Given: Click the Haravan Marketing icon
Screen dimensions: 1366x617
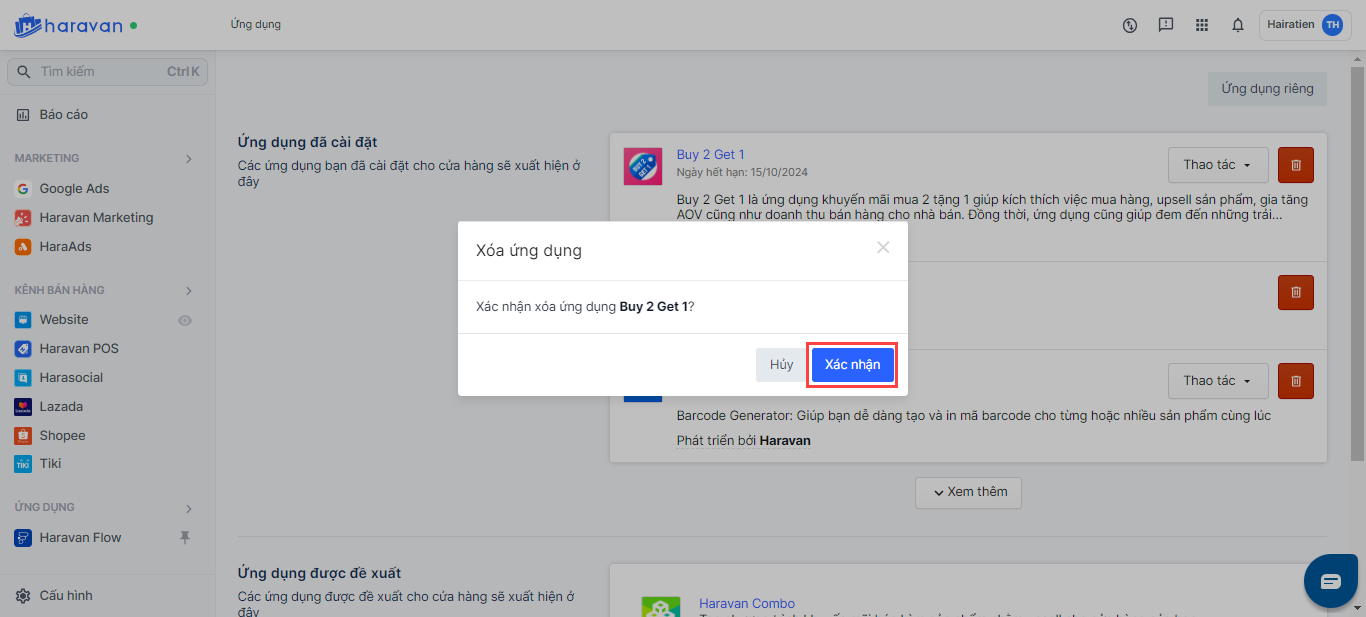Looking at the screenshot, I should [22, 218].
